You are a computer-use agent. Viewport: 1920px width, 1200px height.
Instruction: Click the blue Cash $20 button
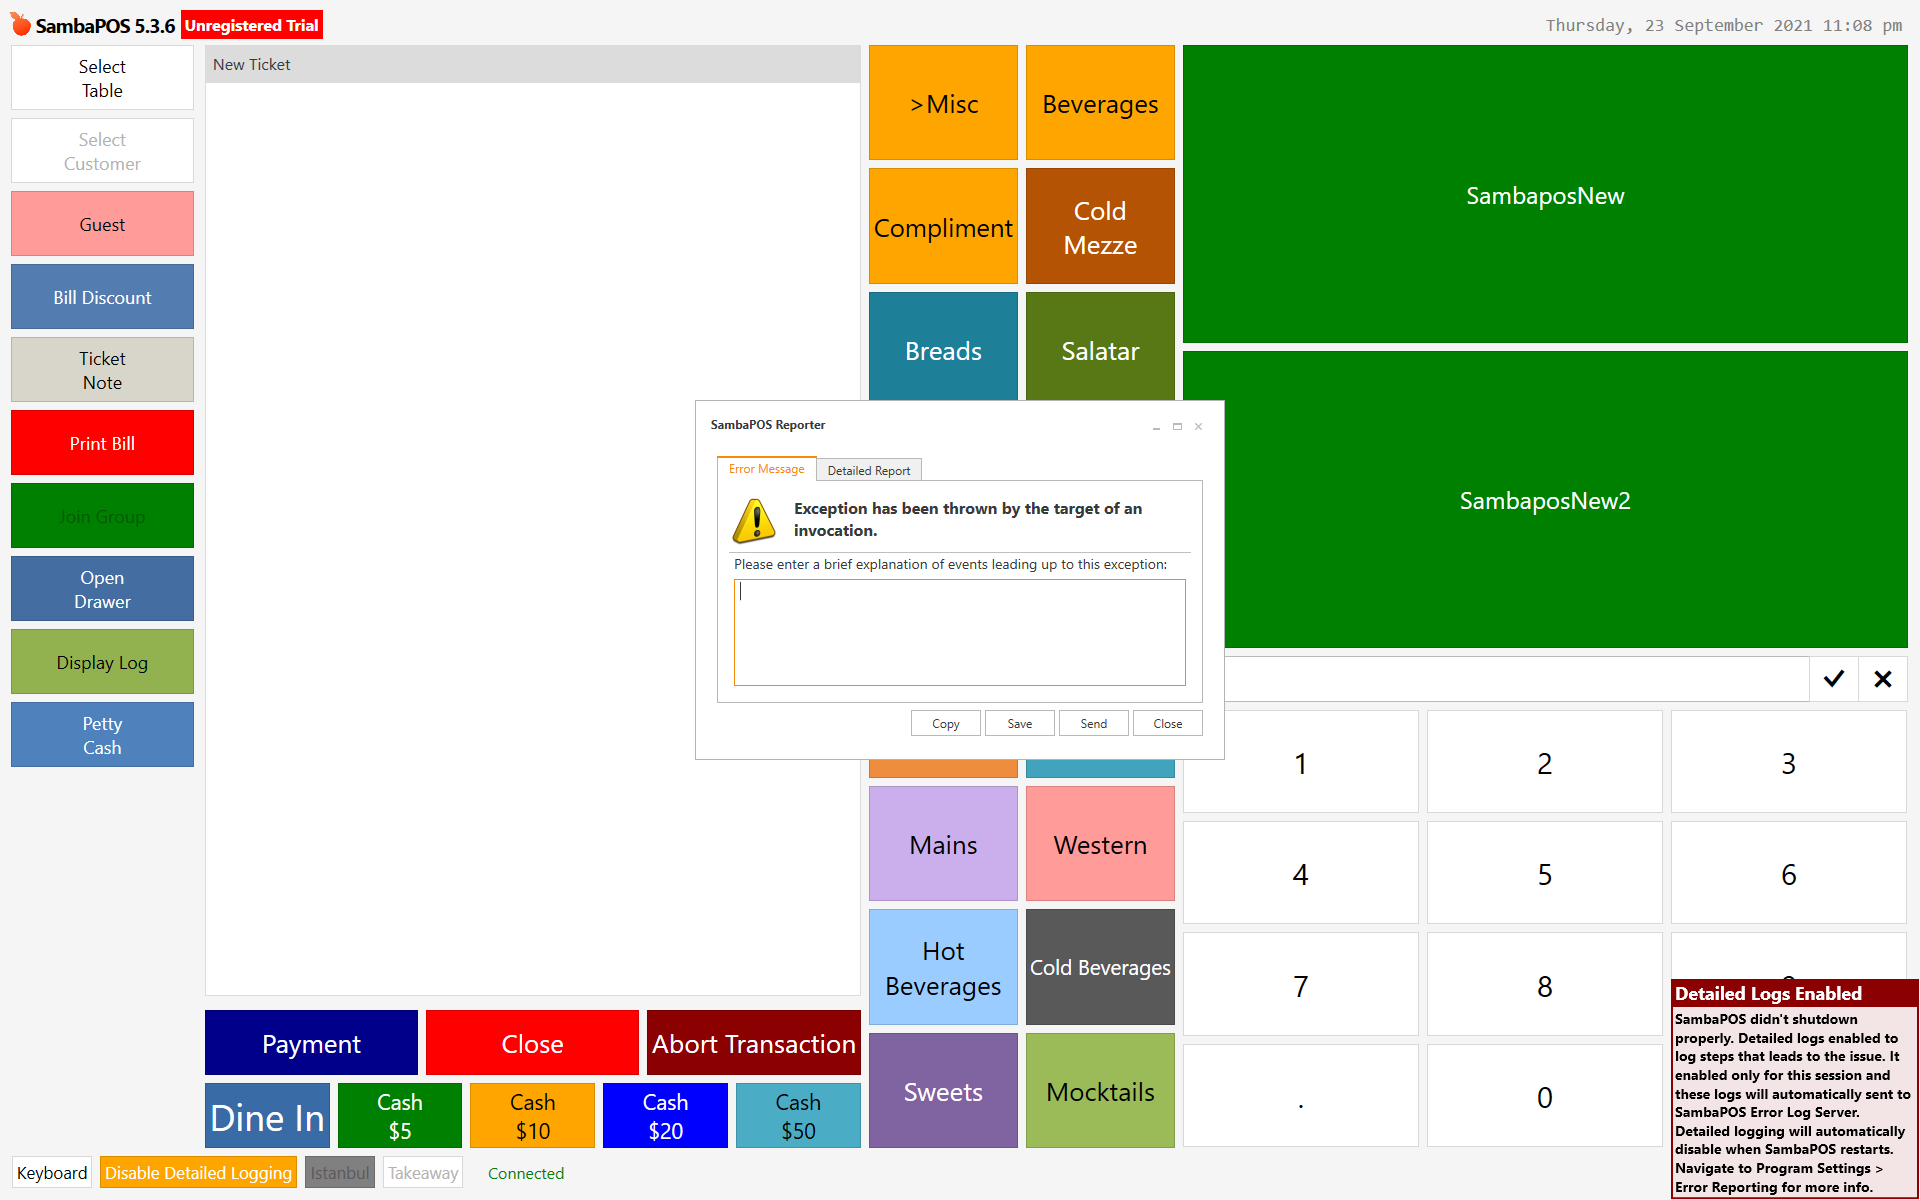[x=665, y=1116]
